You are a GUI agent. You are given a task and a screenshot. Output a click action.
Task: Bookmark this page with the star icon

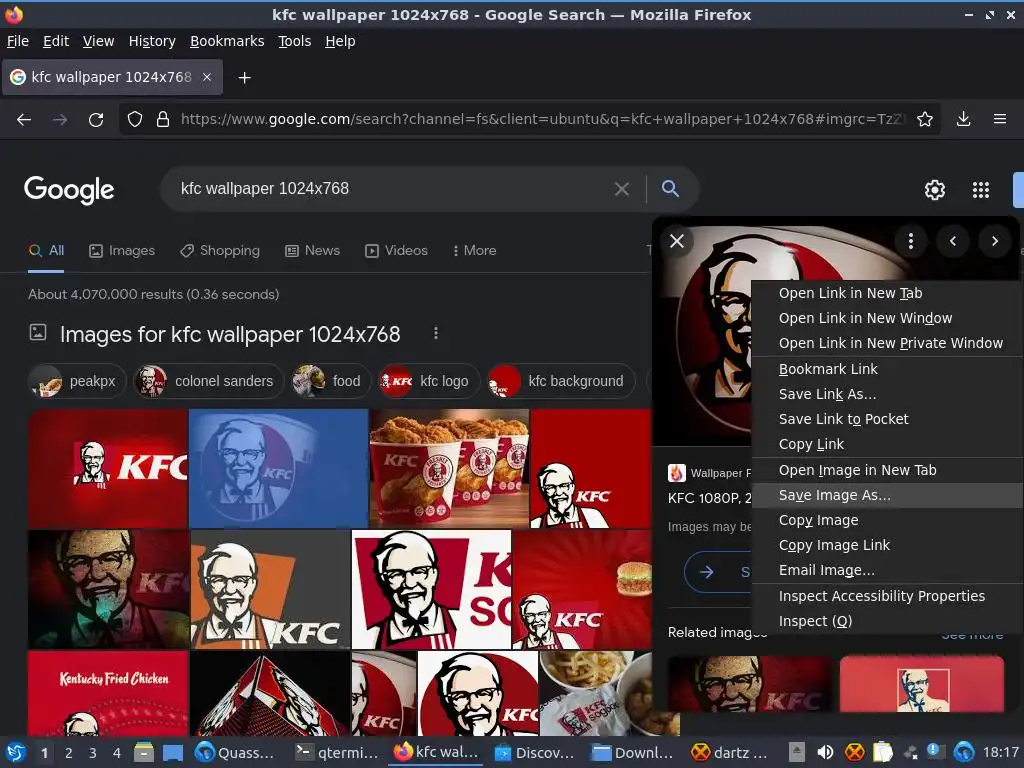click(x=925, y=119)
